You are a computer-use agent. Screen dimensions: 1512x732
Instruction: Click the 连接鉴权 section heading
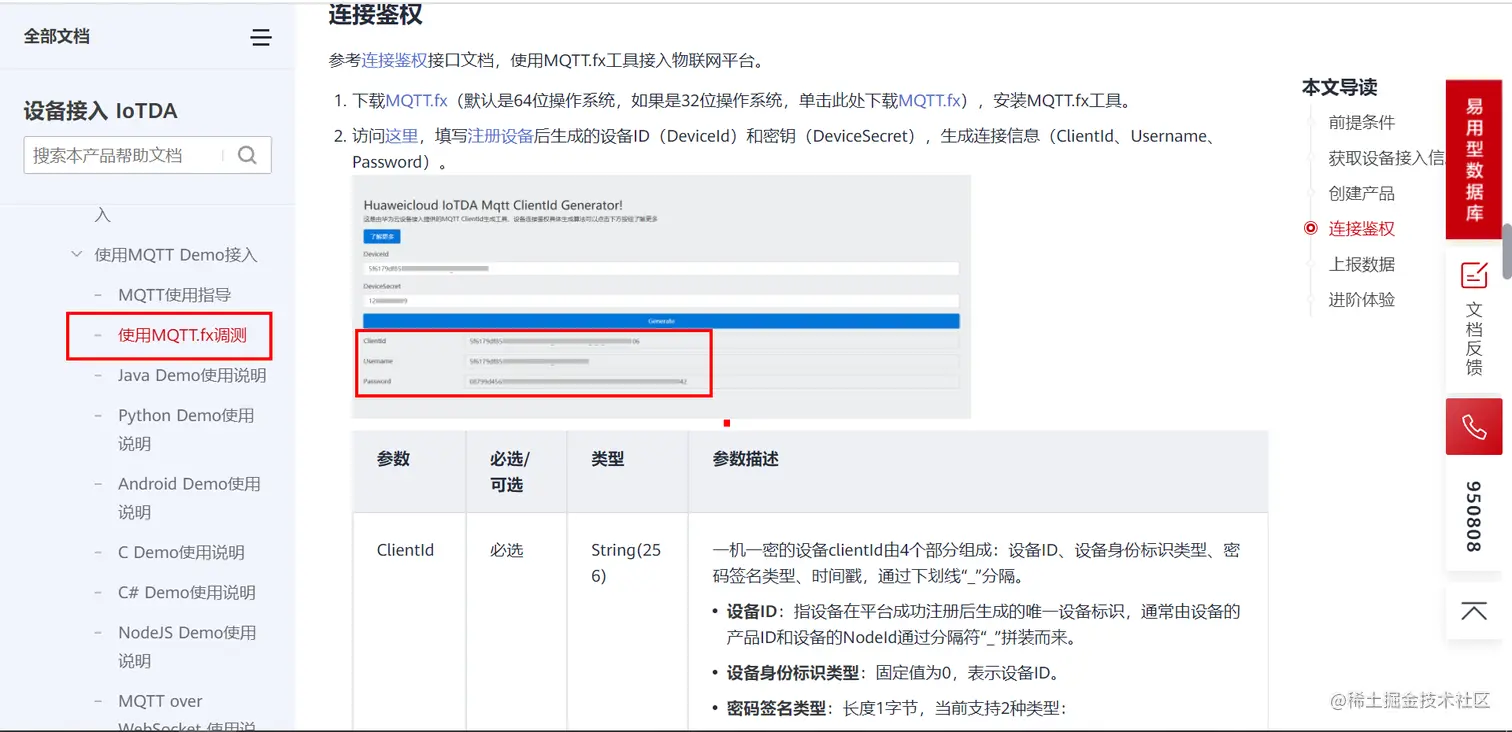tap(375, 14)
